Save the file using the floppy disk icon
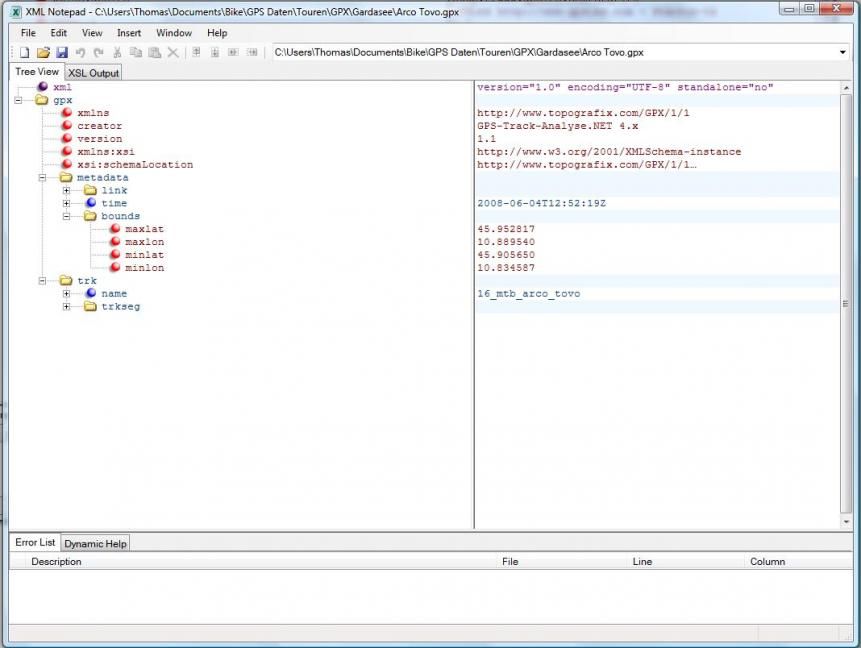Screen dimensions: 861x648 coord(61,52)
